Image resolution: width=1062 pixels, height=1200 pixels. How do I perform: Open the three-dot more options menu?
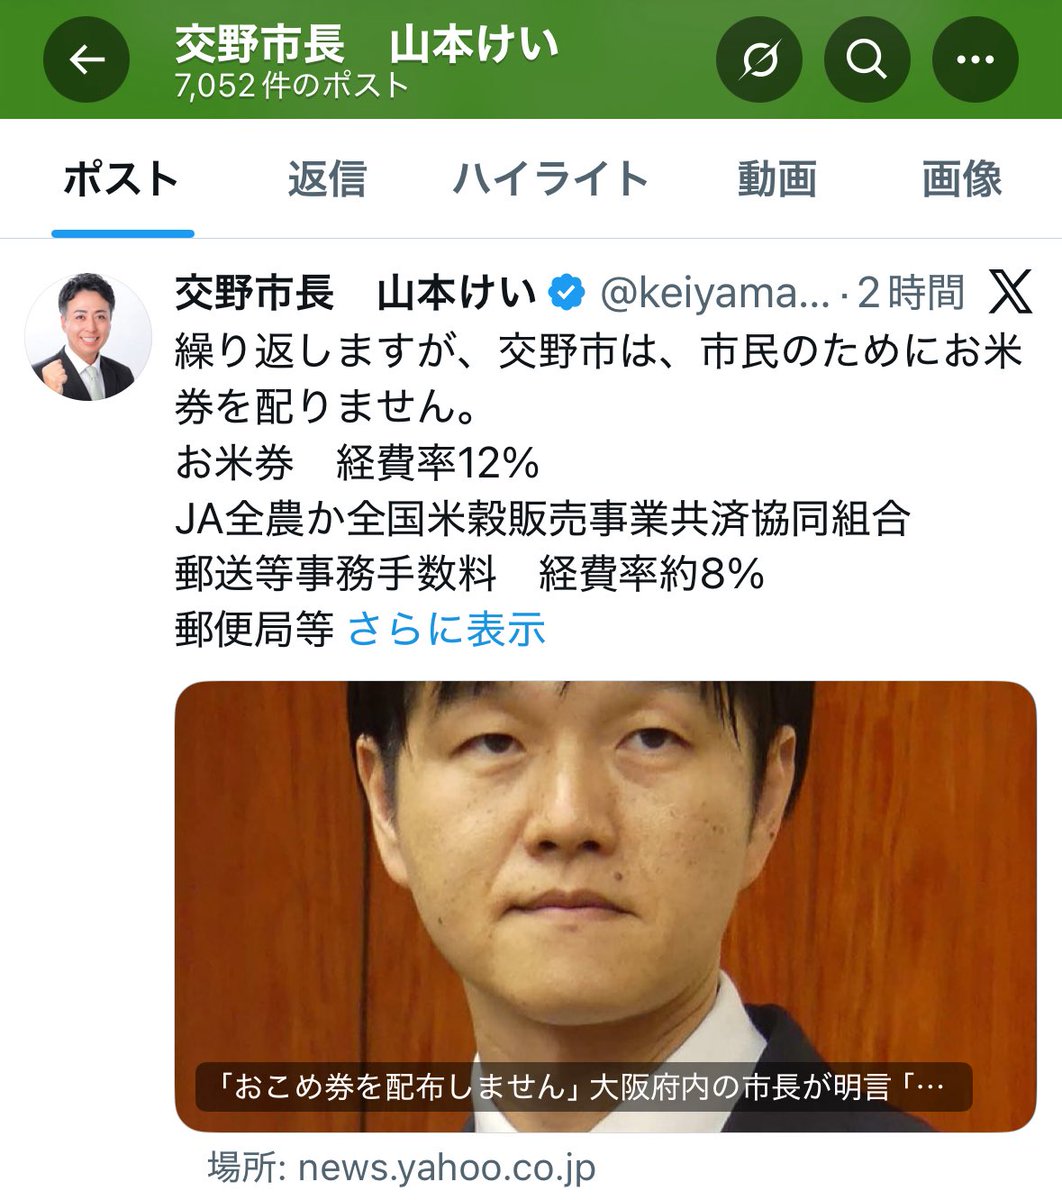975,60
